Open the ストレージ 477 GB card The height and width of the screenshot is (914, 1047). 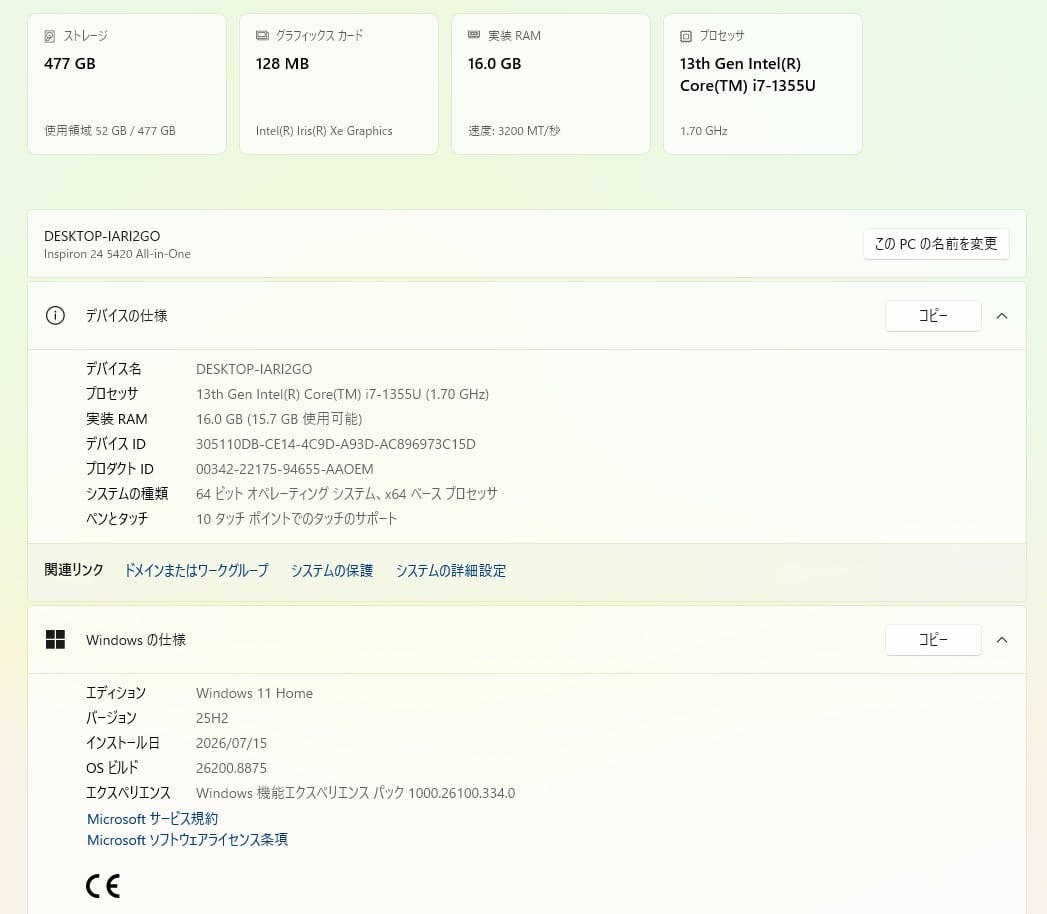(x=127, y=84)
